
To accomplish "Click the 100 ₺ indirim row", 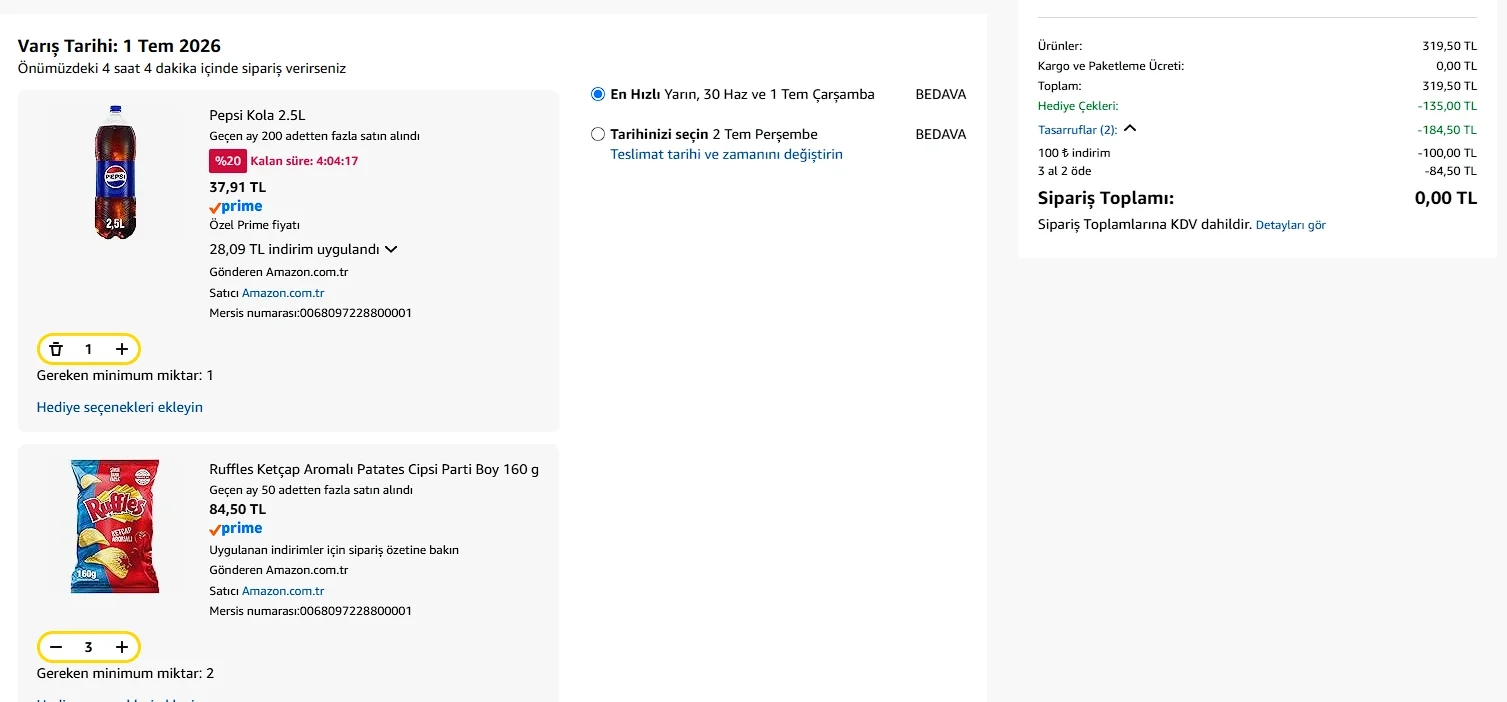I will coord(1257,153).
